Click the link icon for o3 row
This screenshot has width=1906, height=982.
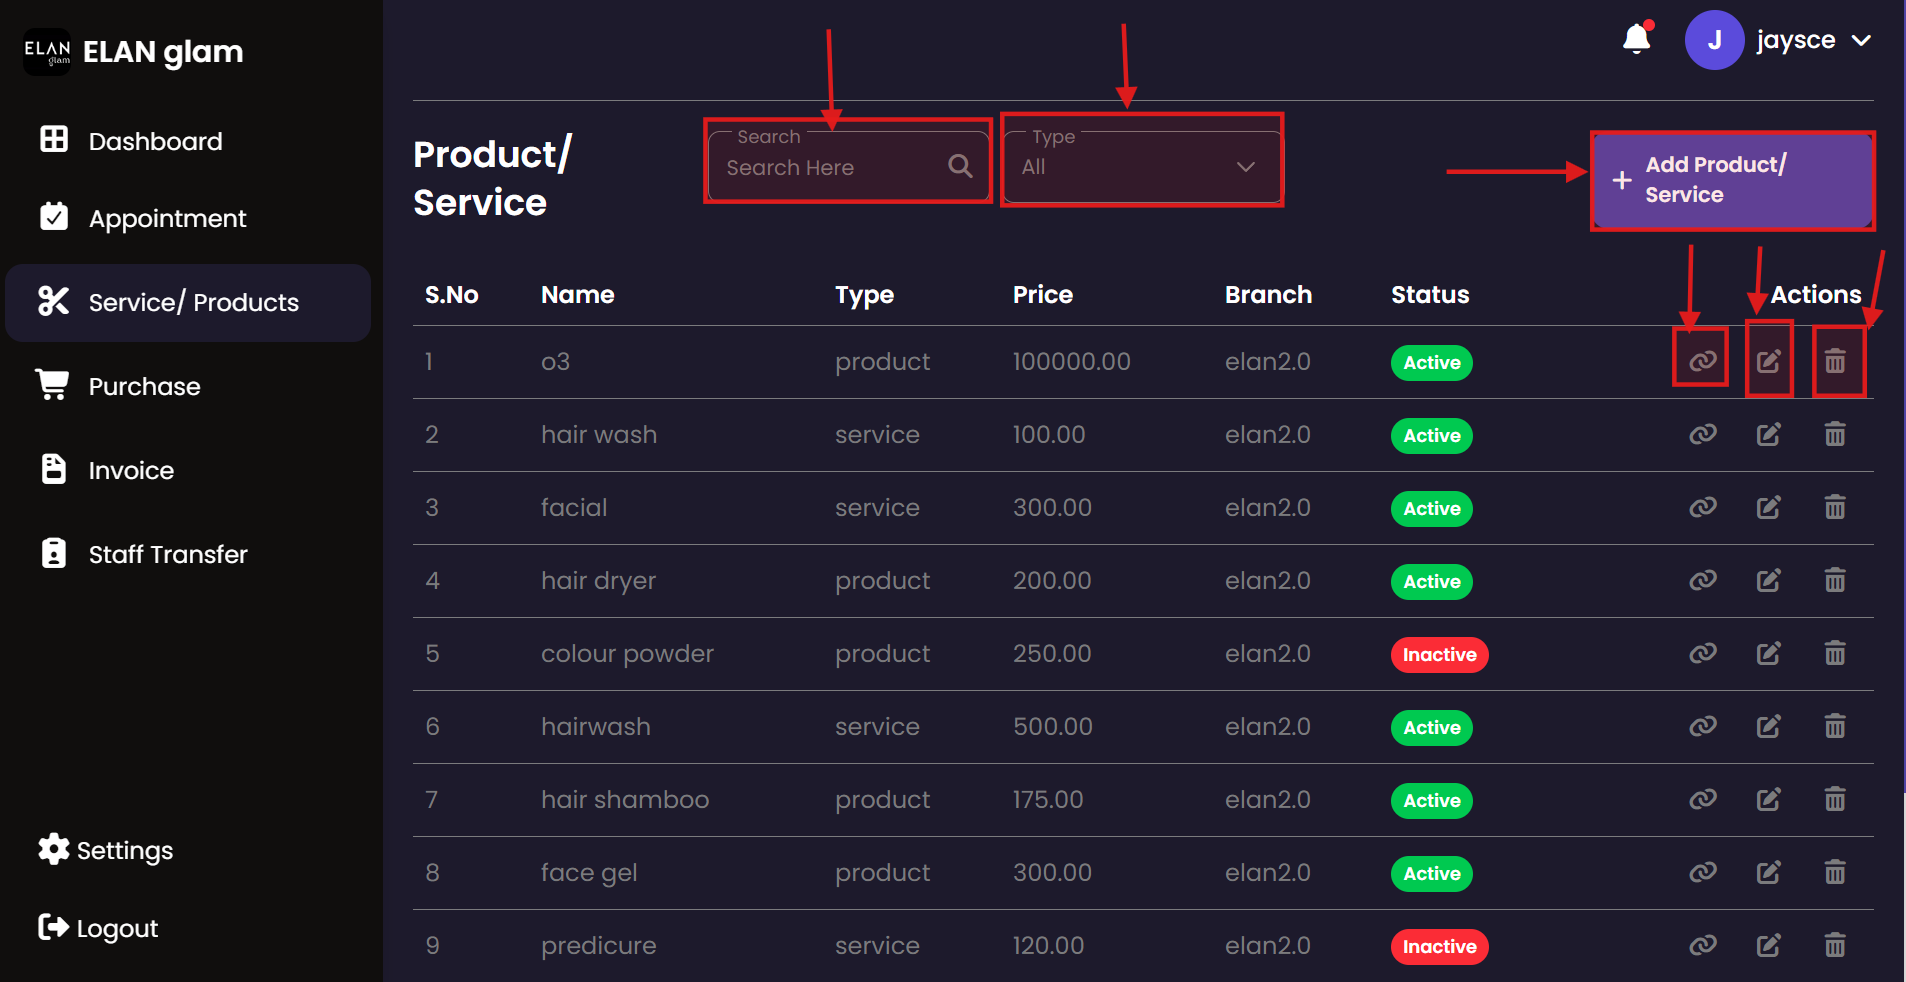(x=1702, y=361)
